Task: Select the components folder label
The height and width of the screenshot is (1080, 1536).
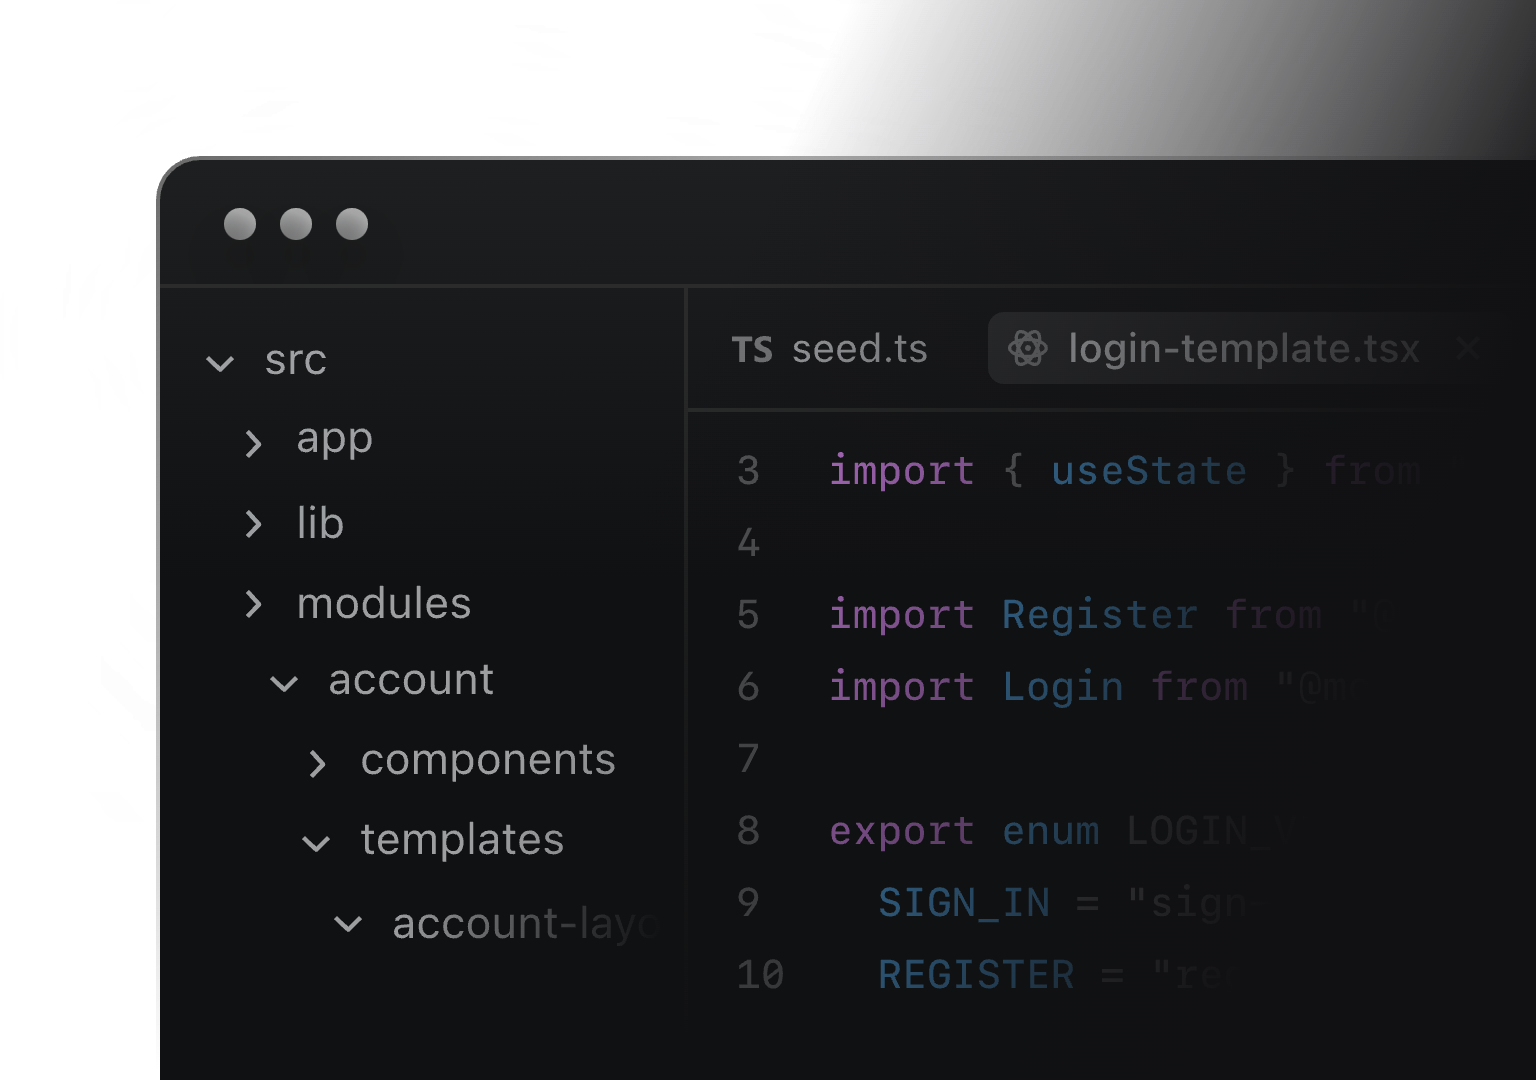Action: pyautogui.click(x=488, y=760)
